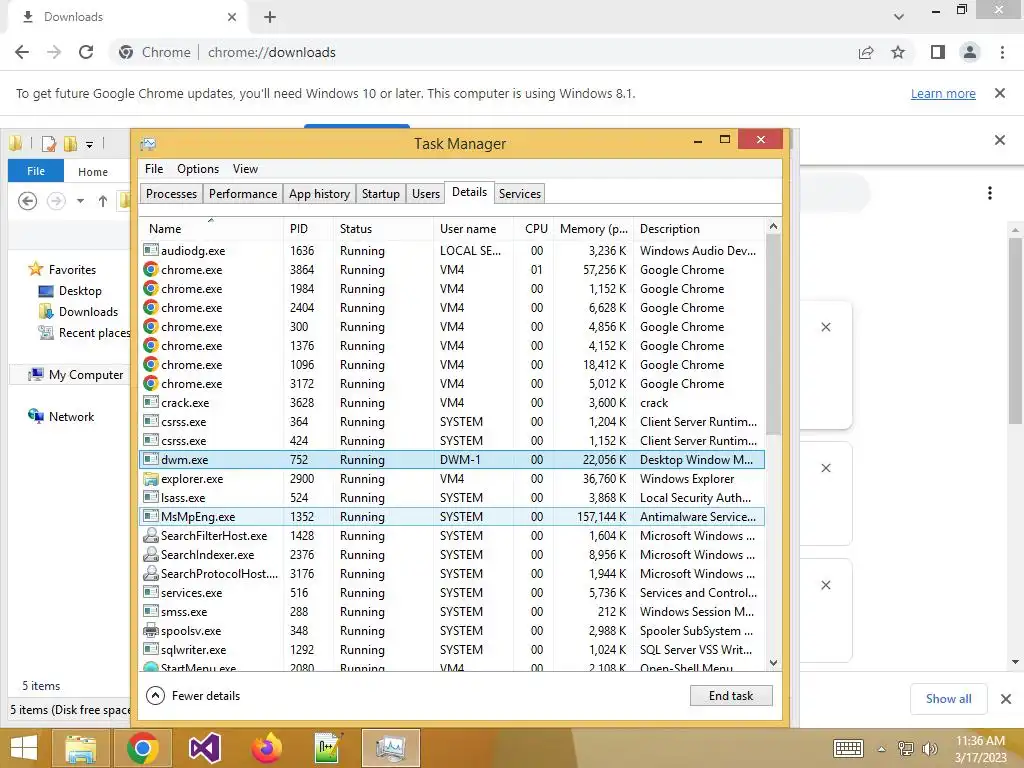
Task: Reload the Chrome downloads page
Action: click(86, 52)
